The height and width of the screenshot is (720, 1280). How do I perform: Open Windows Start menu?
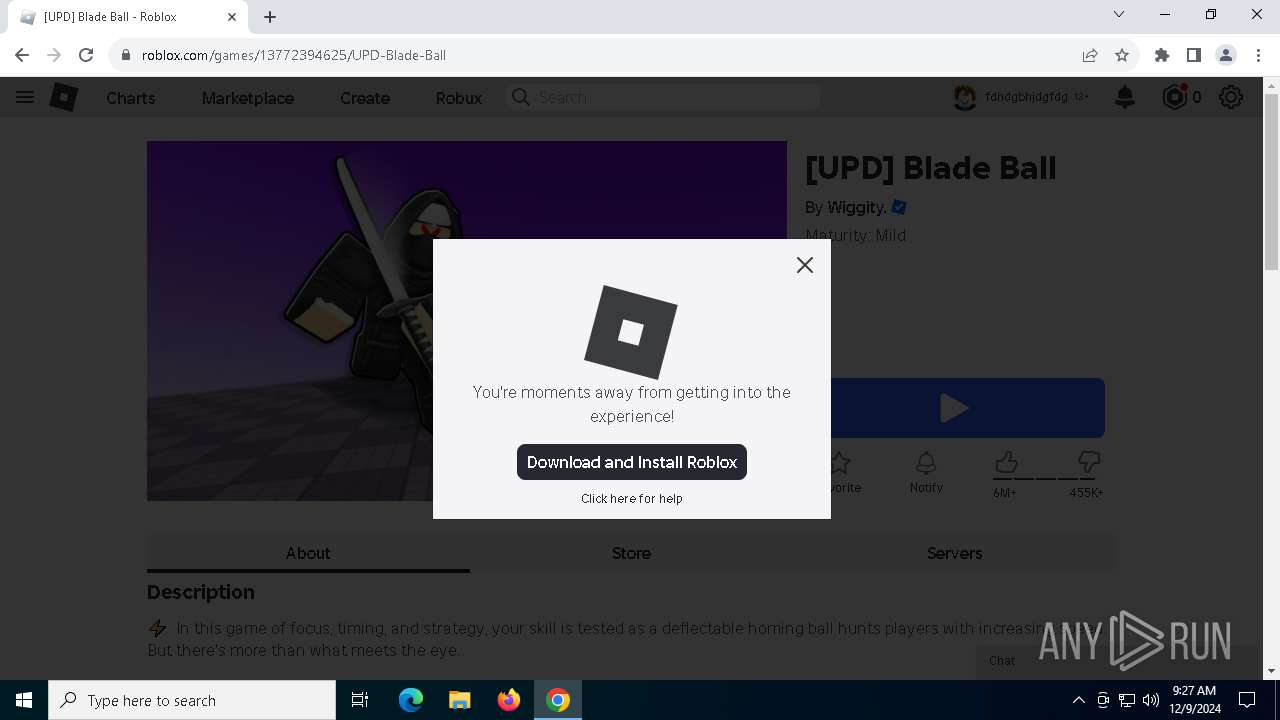(x=24, y=700)
